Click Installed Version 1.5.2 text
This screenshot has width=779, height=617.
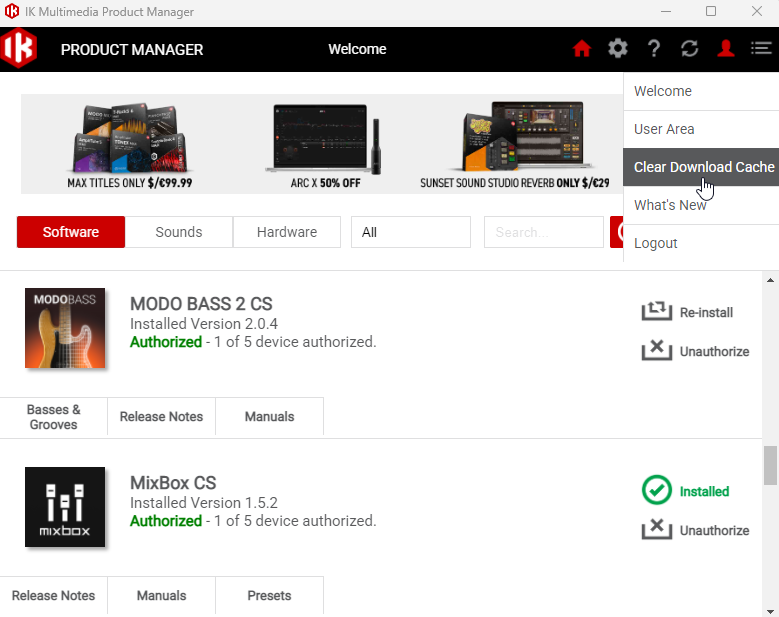tap(204, 503)
